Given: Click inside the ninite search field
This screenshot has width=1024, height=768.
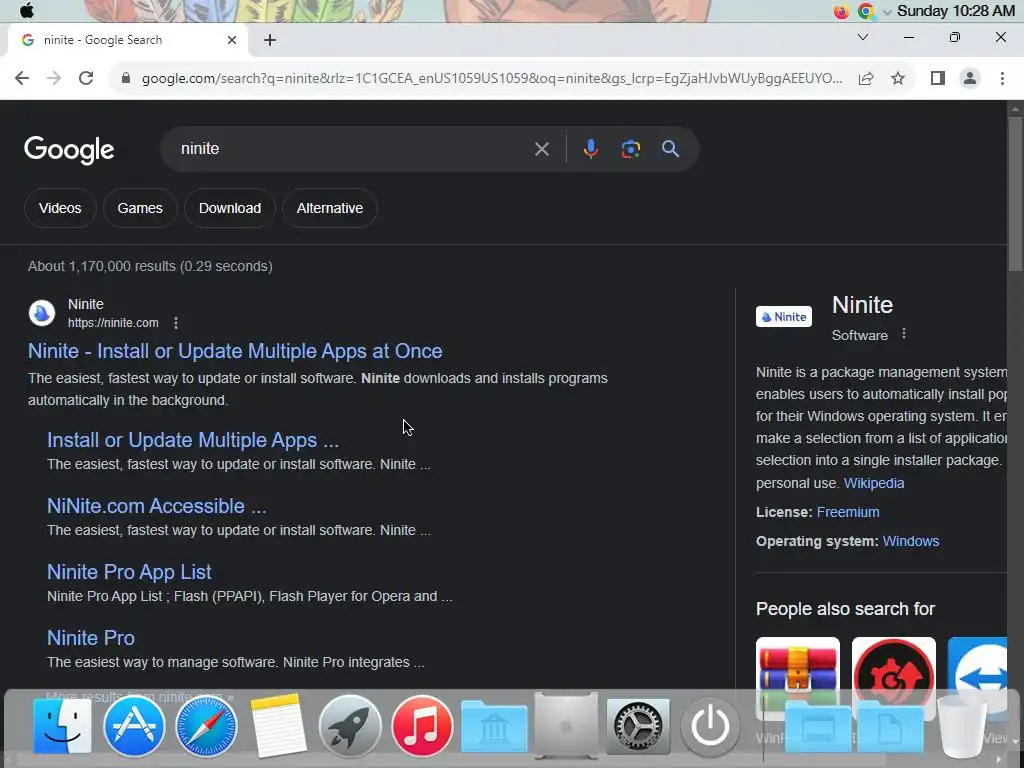Looking at the screenshot, I should [353, 149].
